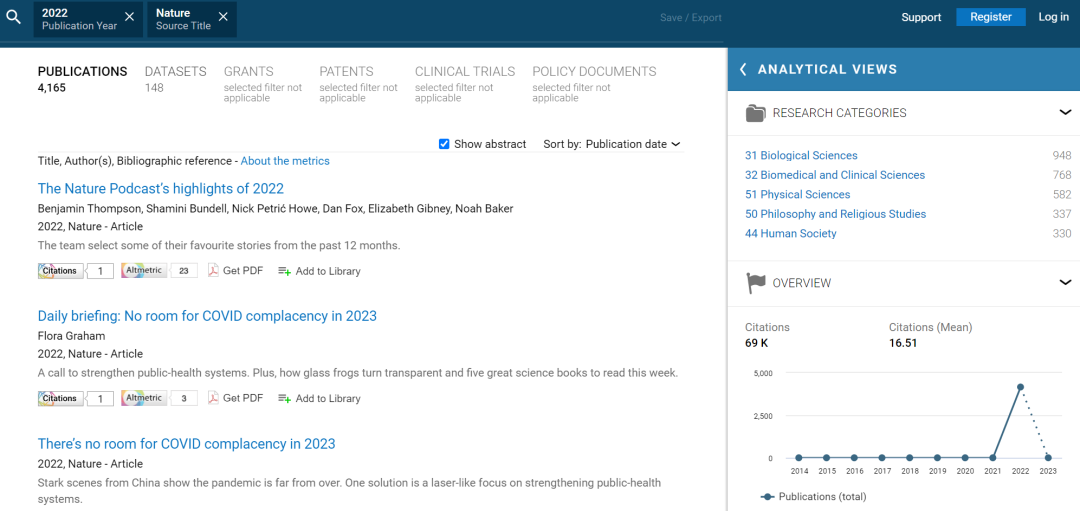Screen dimensions: 1080x511
Task: Filter by 44 Human Society
Action: 791,233
